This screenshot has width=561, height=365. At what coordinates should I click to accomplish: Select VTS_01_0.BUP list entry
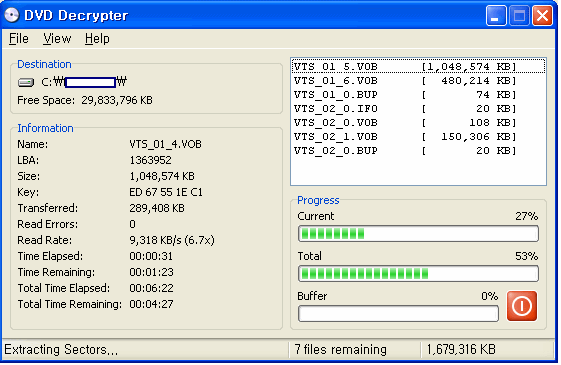(419, 95)
